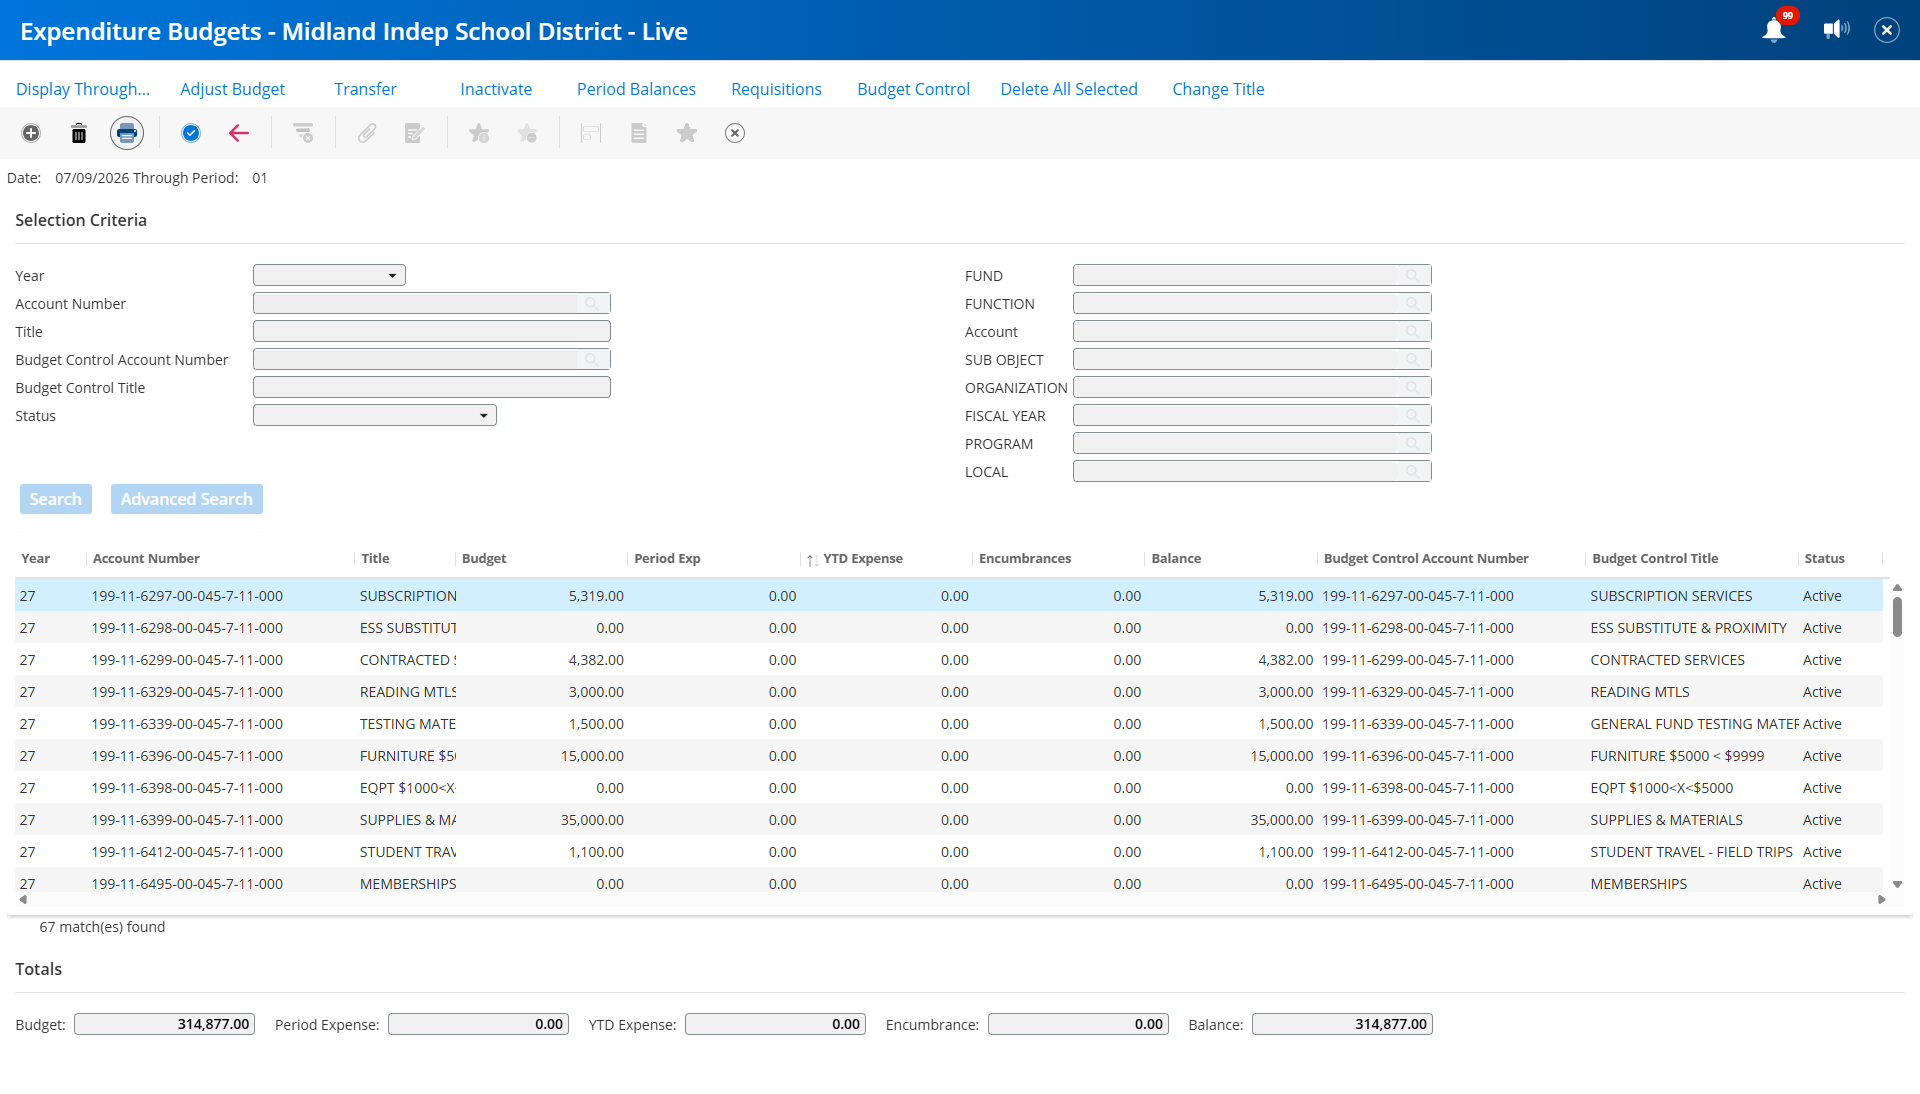The image size is (1920, 1094).
Task: Click the red Back arrow icon
Action: (239, 133)
